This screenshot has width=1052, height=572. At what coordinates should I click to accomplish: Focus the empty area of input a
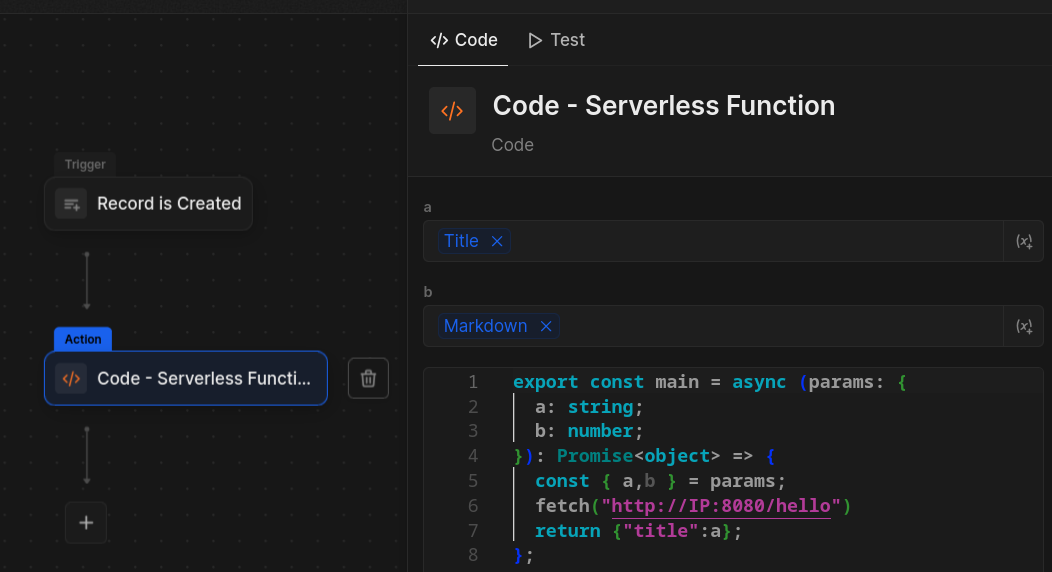[x=750, y=241]
